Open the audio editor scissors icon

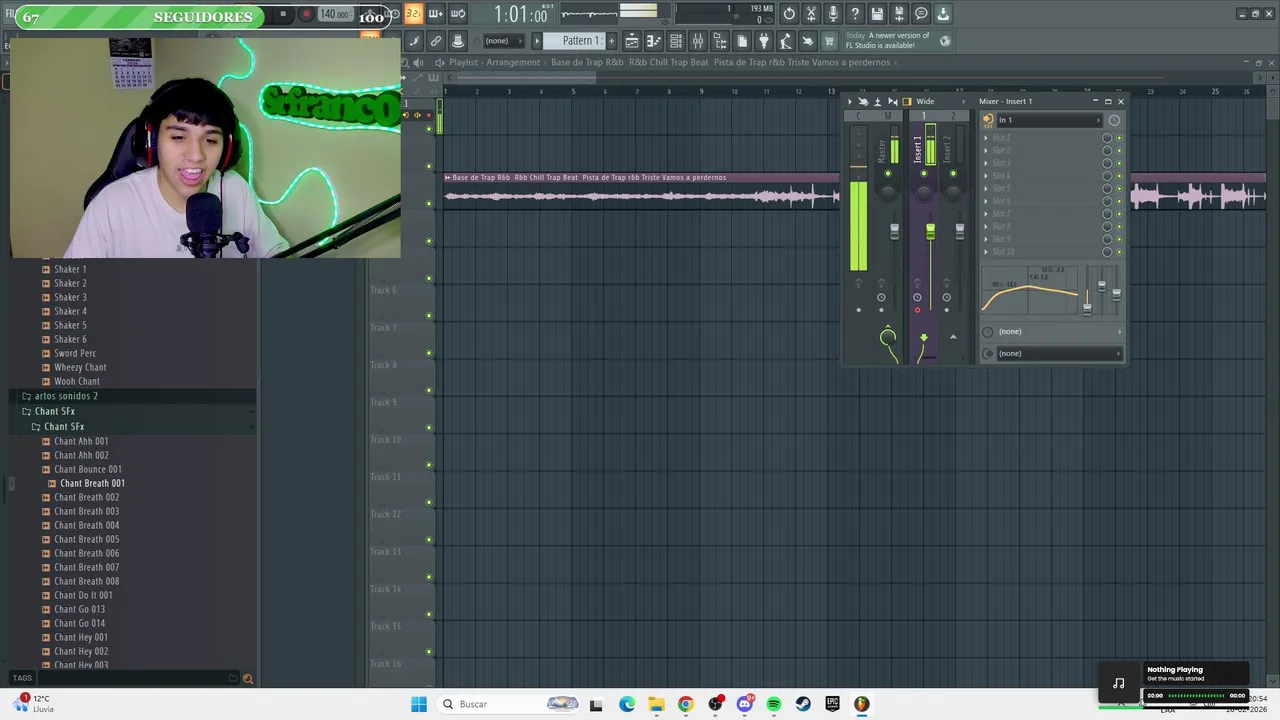coord(811,14)
